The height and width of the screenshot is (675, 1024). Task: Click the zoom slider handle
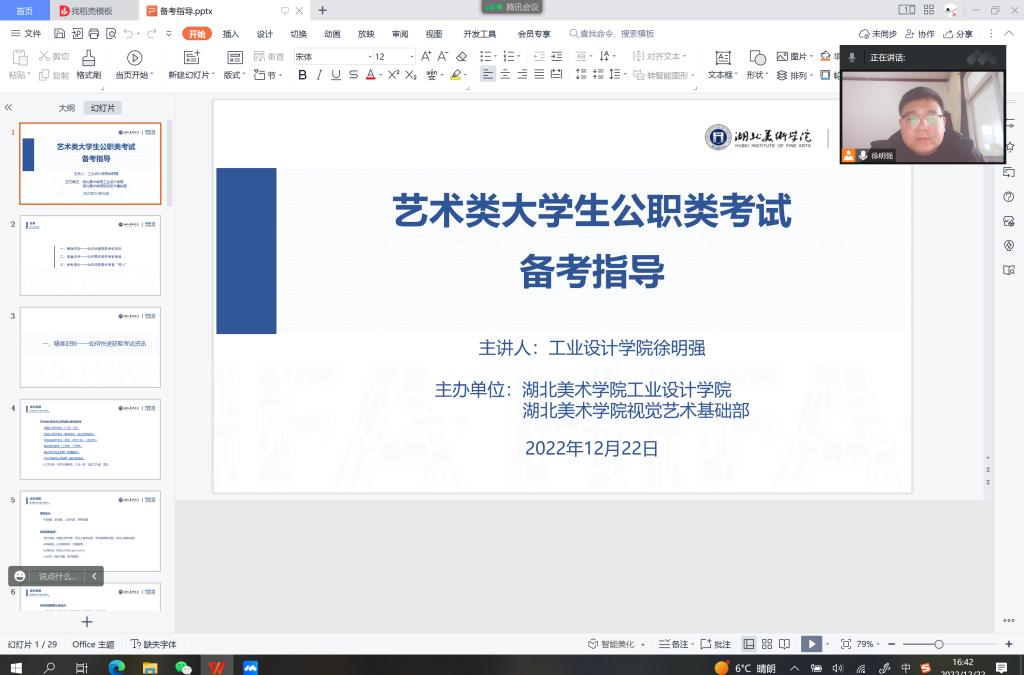click(938, 644)
